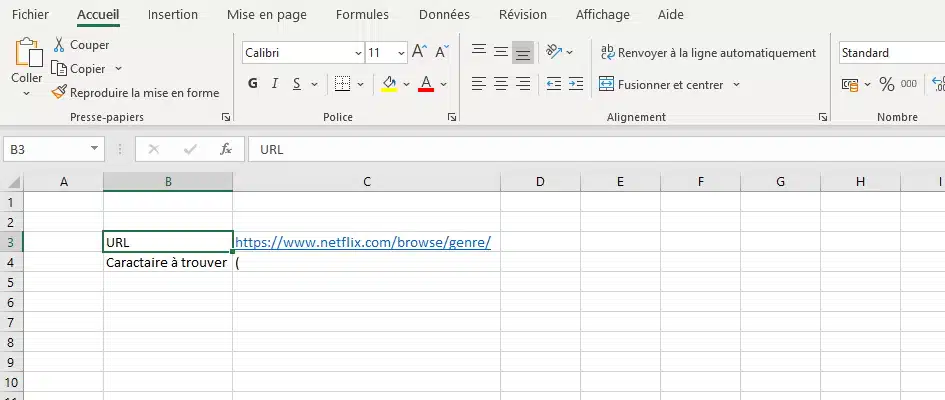Confirm entry with checkmark icon
Image resolution: width=945 pixels, height=400 pixels.
pos(190,149)
